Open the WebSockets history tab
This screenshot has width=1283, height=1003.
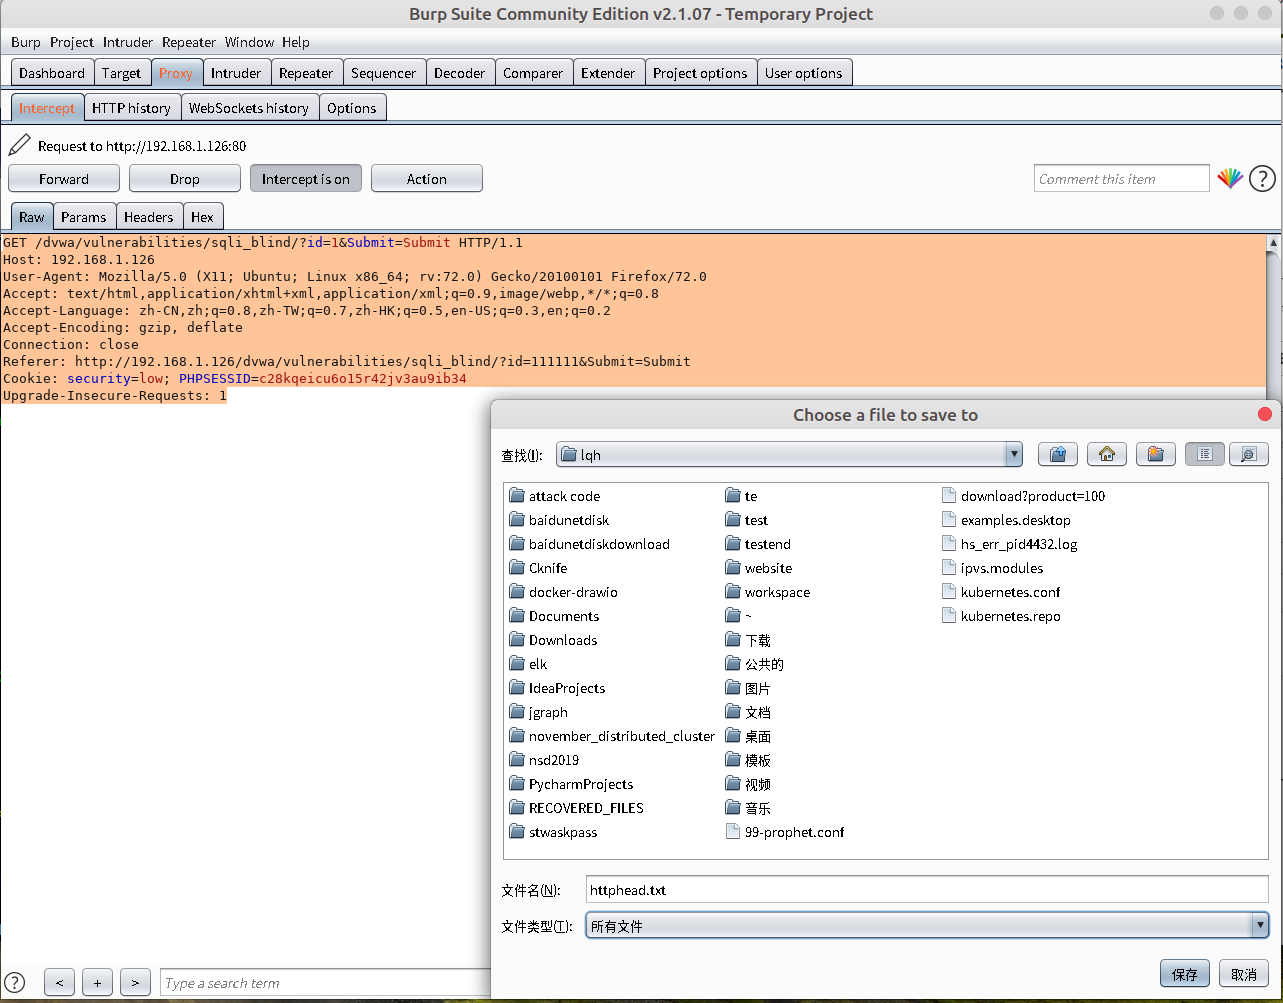pos(249,108)
